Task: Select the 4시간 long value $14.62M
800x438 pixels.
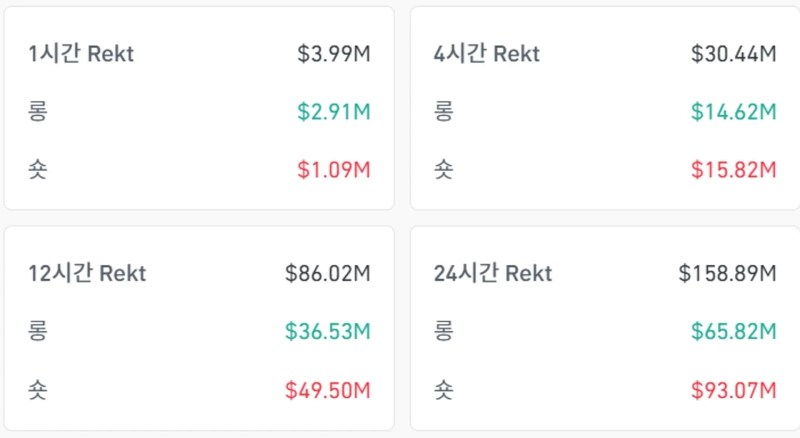Action: pyautogui.click(x=734, y=112)
